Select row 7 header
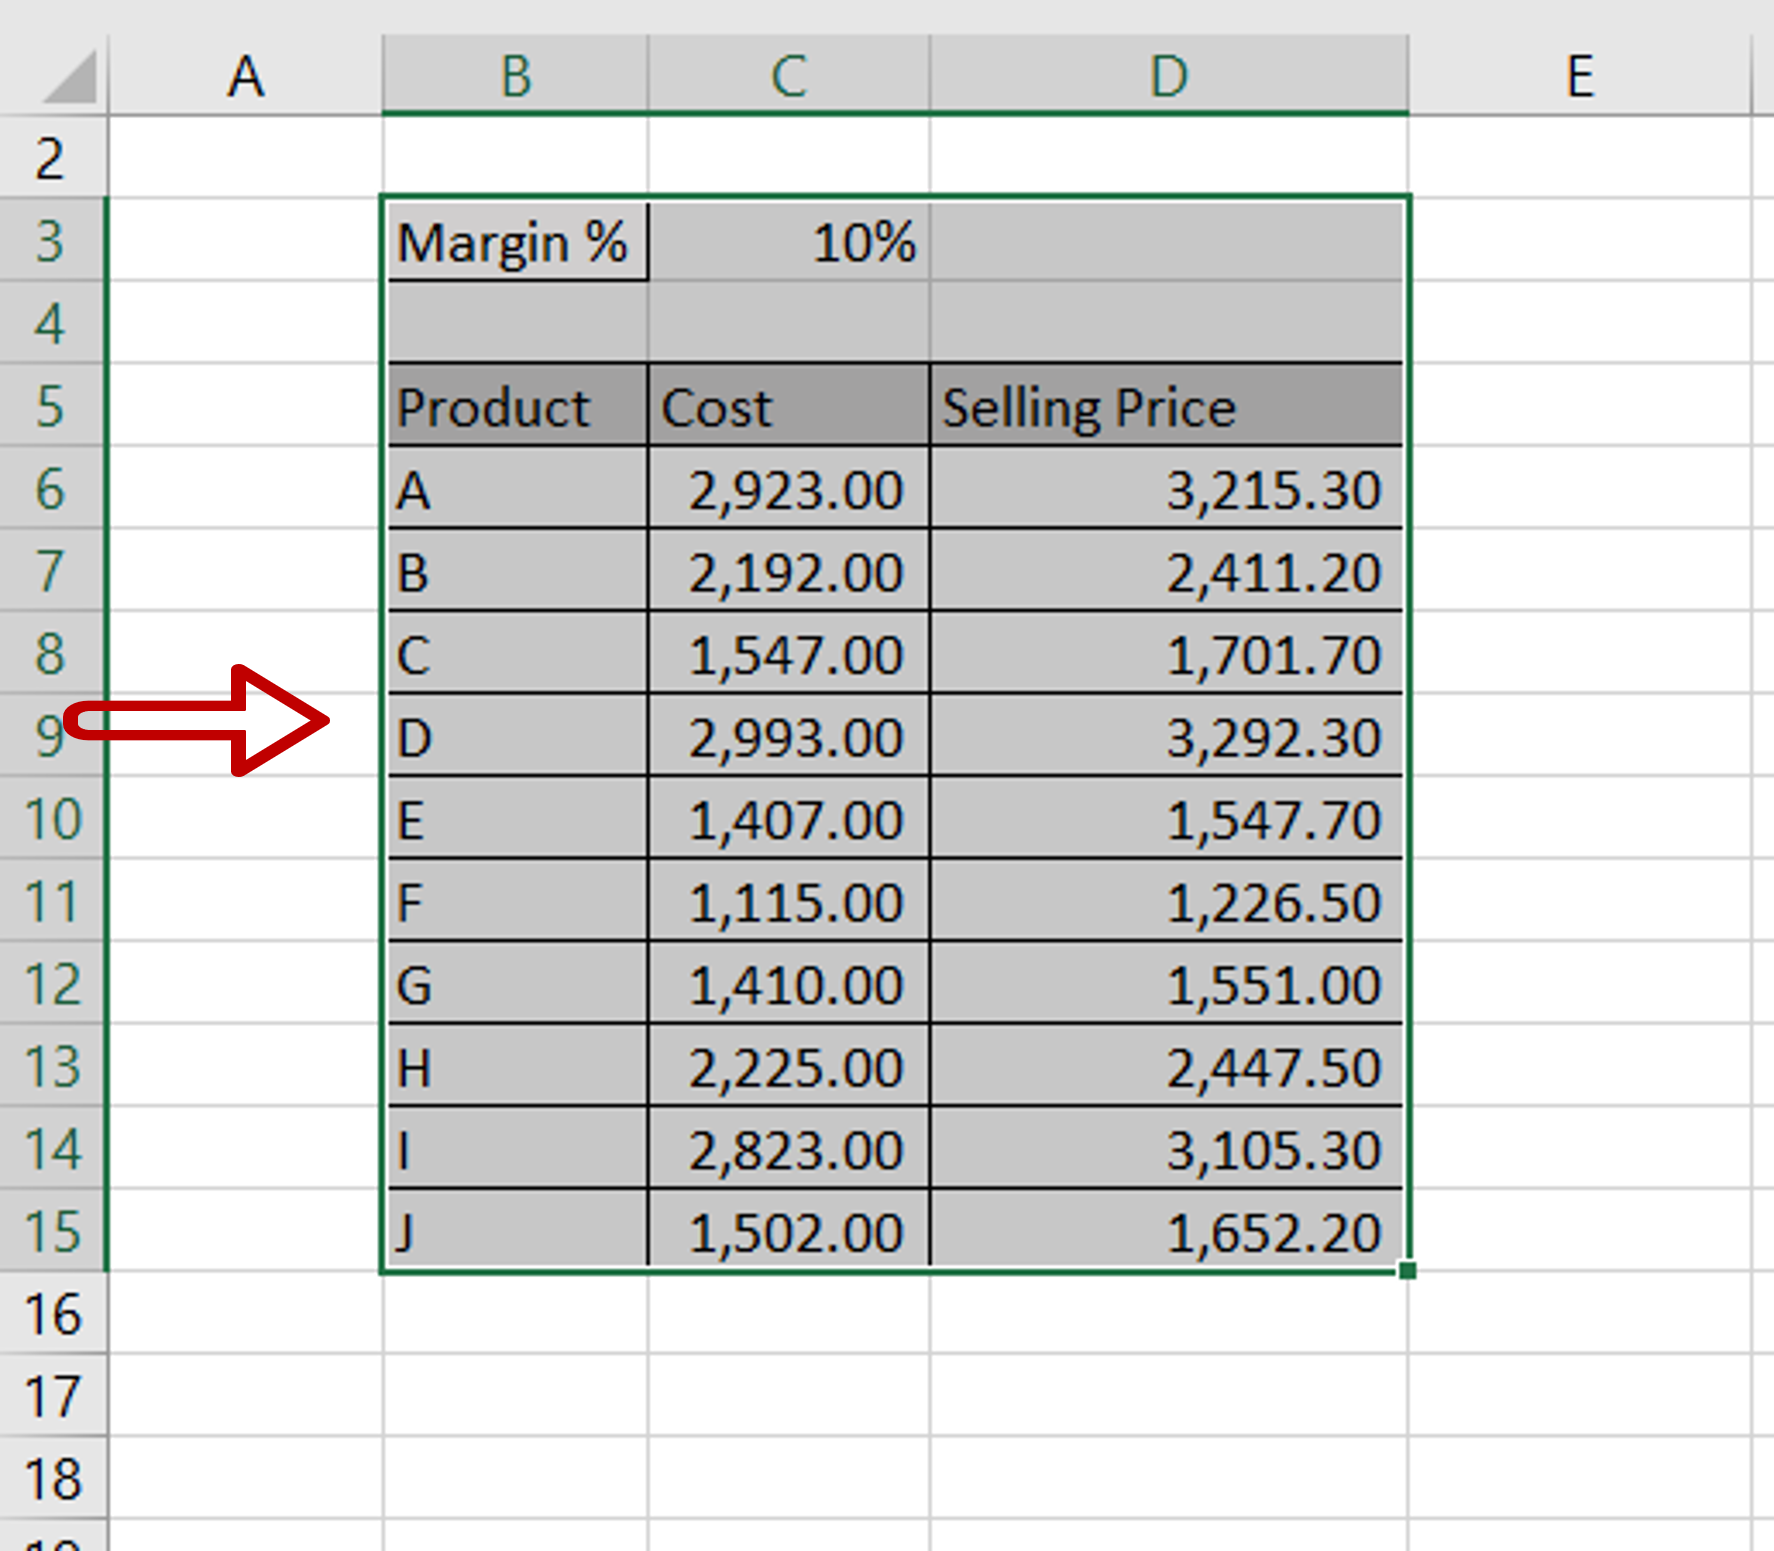This screenshot has width=1774, height=1551. 52,570
